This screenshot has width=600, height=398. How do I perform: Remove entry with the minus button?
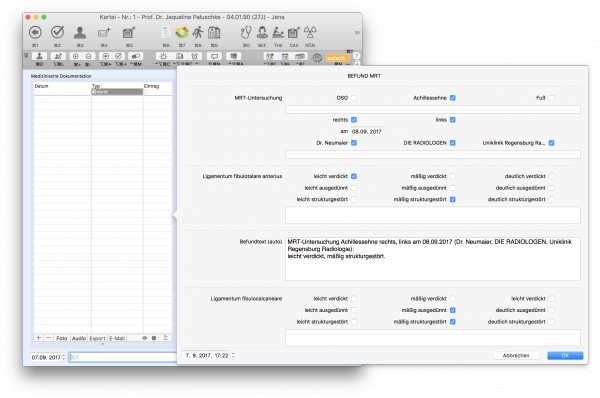coord(48,338)
